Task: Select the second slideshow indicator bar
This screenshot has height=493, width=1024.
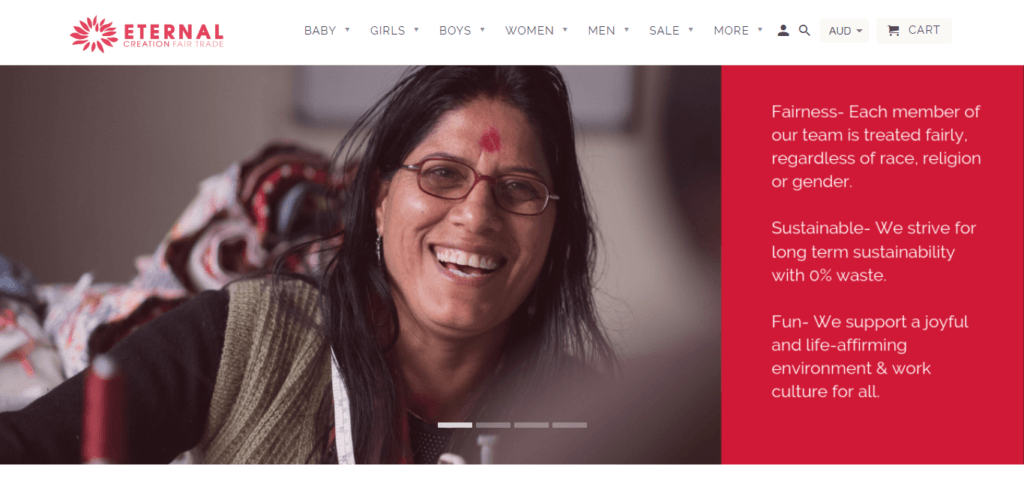Action: coord(493,425)
